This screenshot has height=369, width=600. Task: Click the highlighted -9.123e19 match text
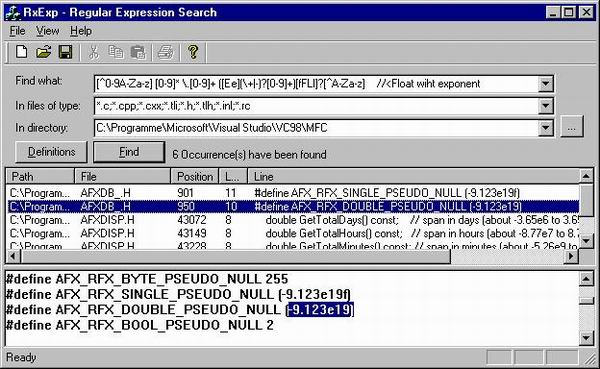pos(320,309)
